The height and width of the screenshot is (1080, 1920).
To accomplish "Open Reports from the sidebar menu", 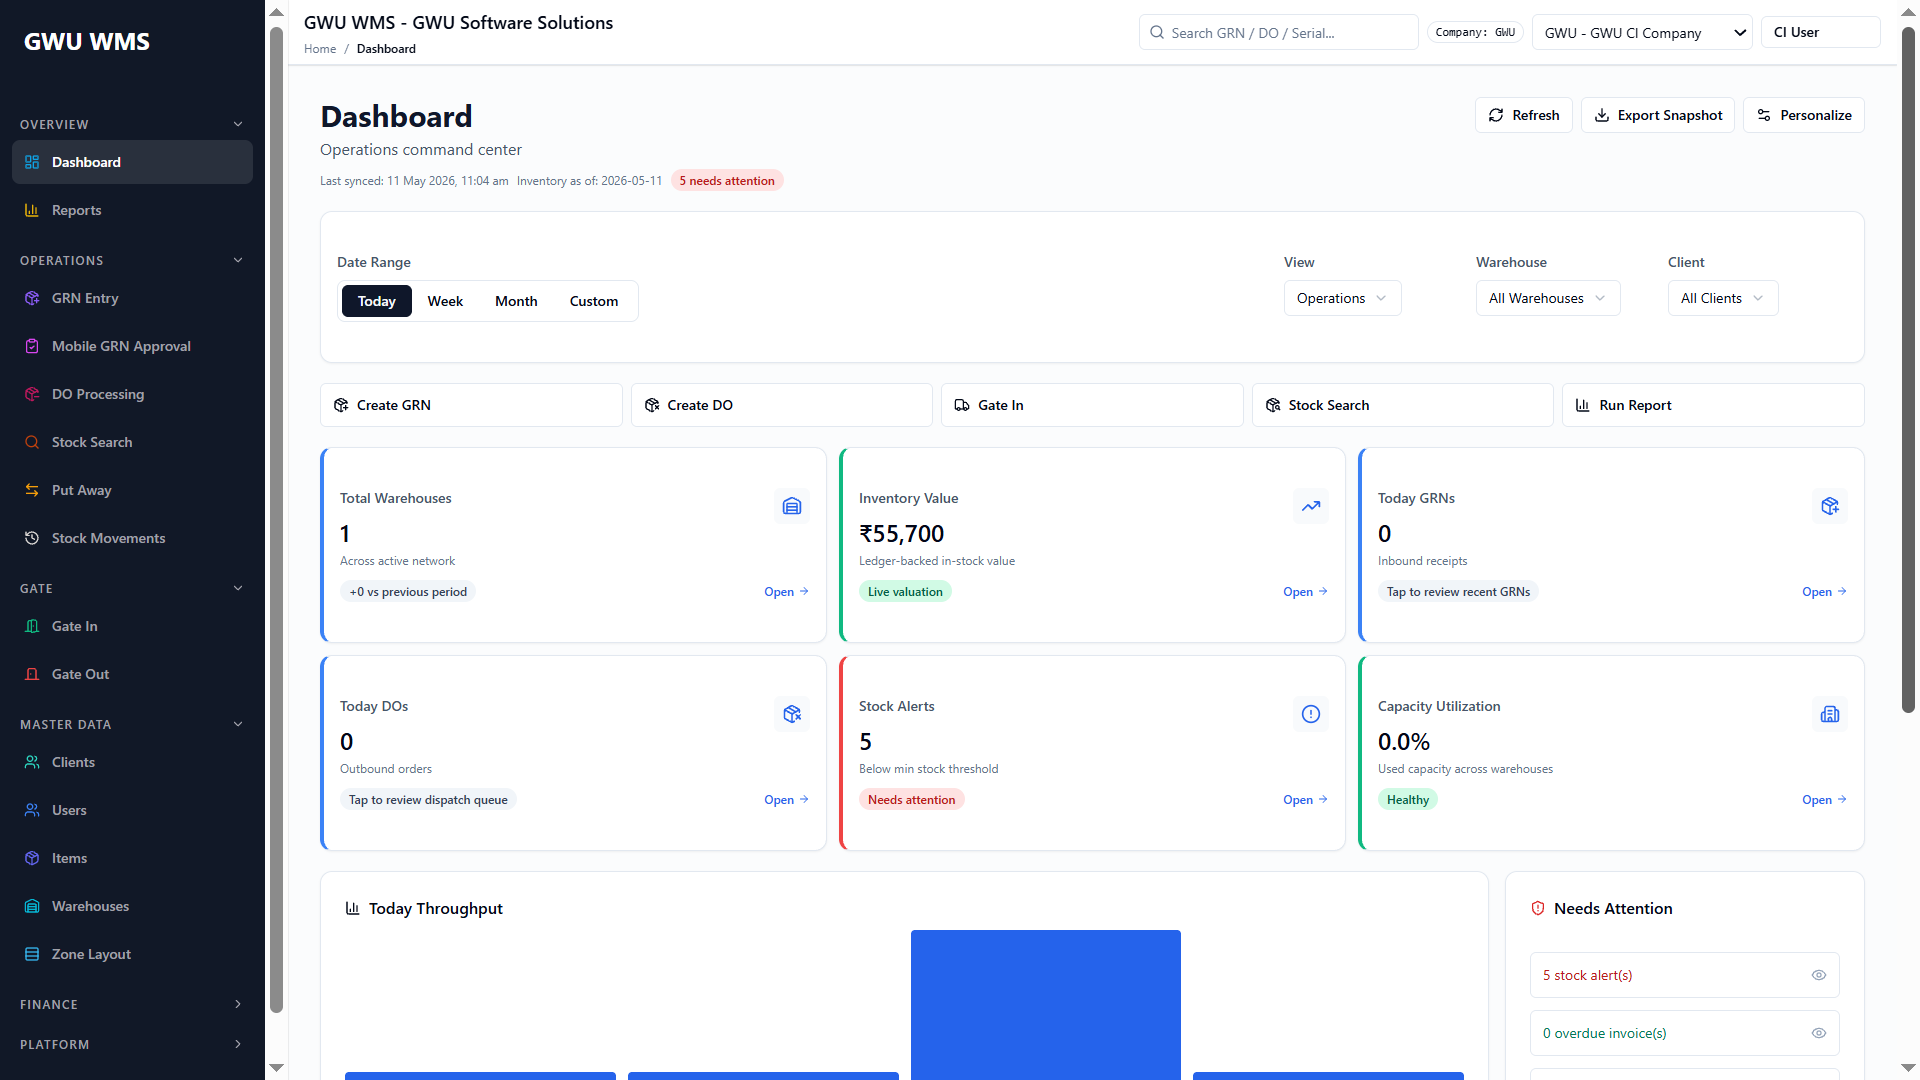I will [x=132, y=210].
